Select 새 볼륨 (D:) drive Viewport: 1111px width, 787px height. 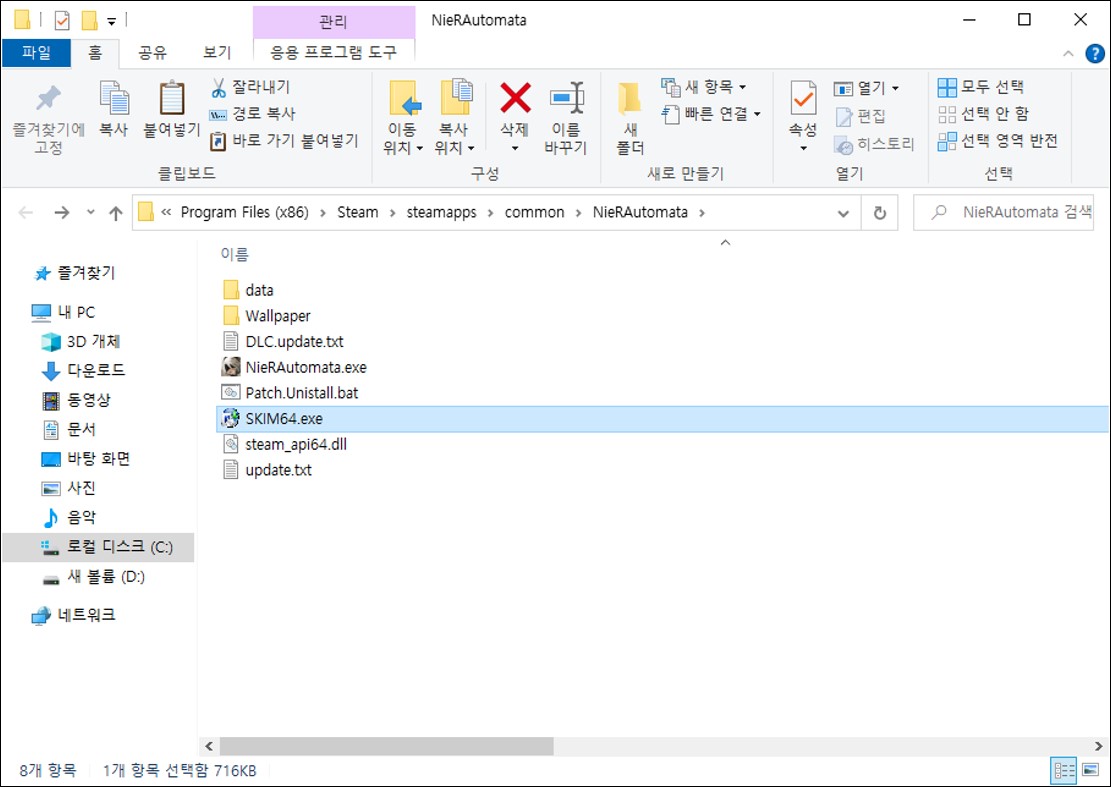pyautogui.click(x=94, y=577)
